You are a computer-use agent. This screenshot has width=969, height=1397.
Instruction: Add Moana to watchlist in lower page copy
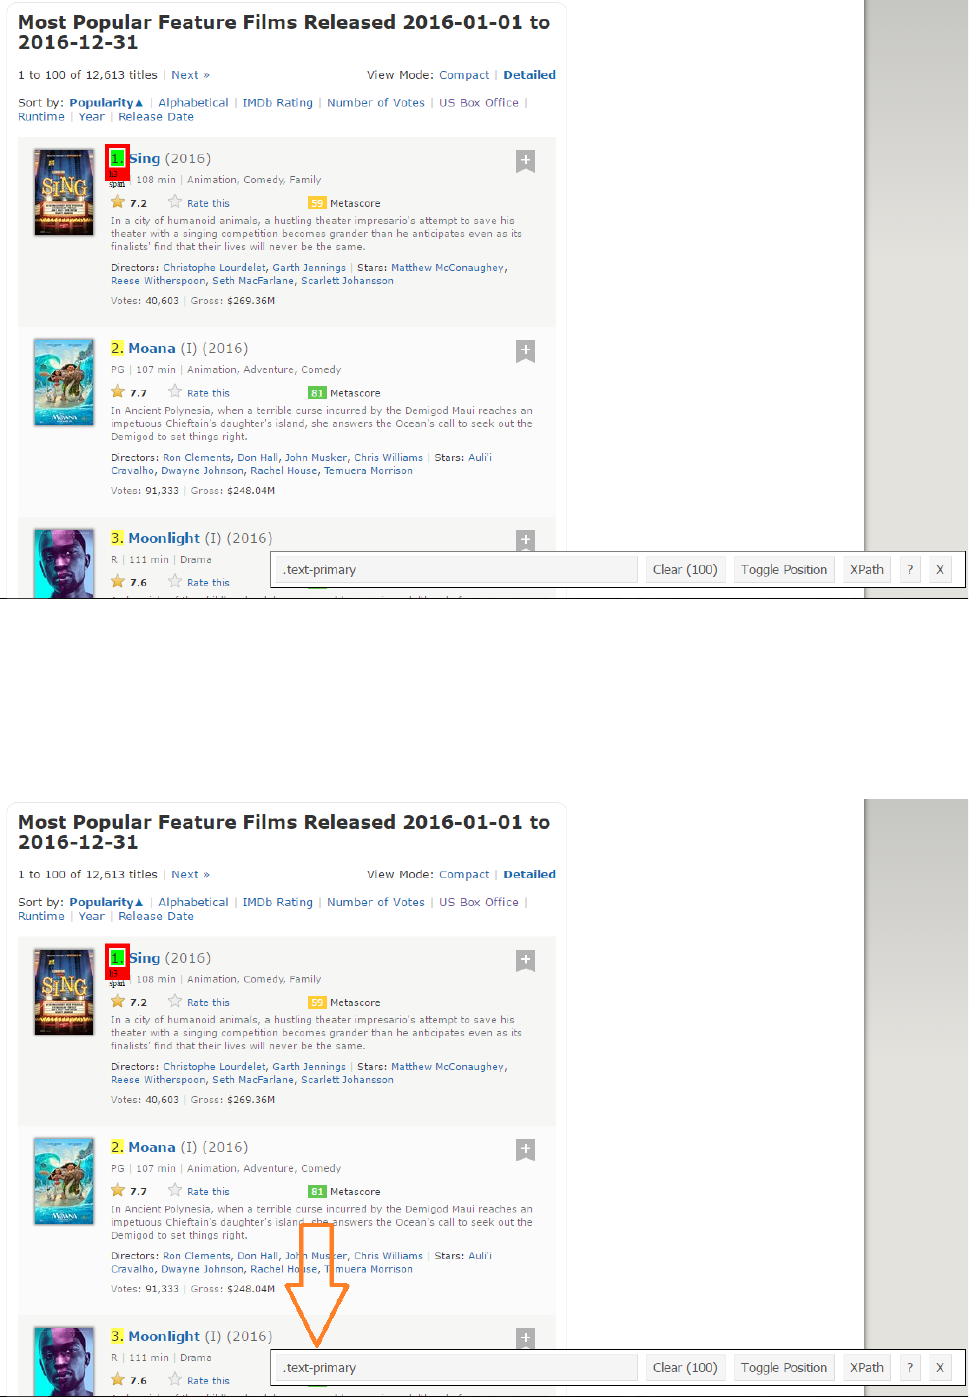525,1150
